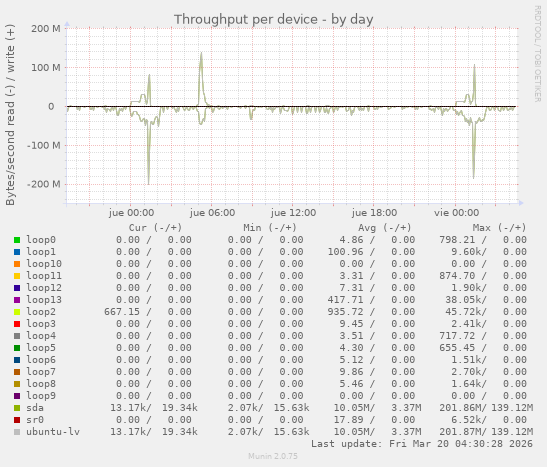Click the loop7 brown color swatch
This screenshot has height=467, width=547.
click(17, 372)
